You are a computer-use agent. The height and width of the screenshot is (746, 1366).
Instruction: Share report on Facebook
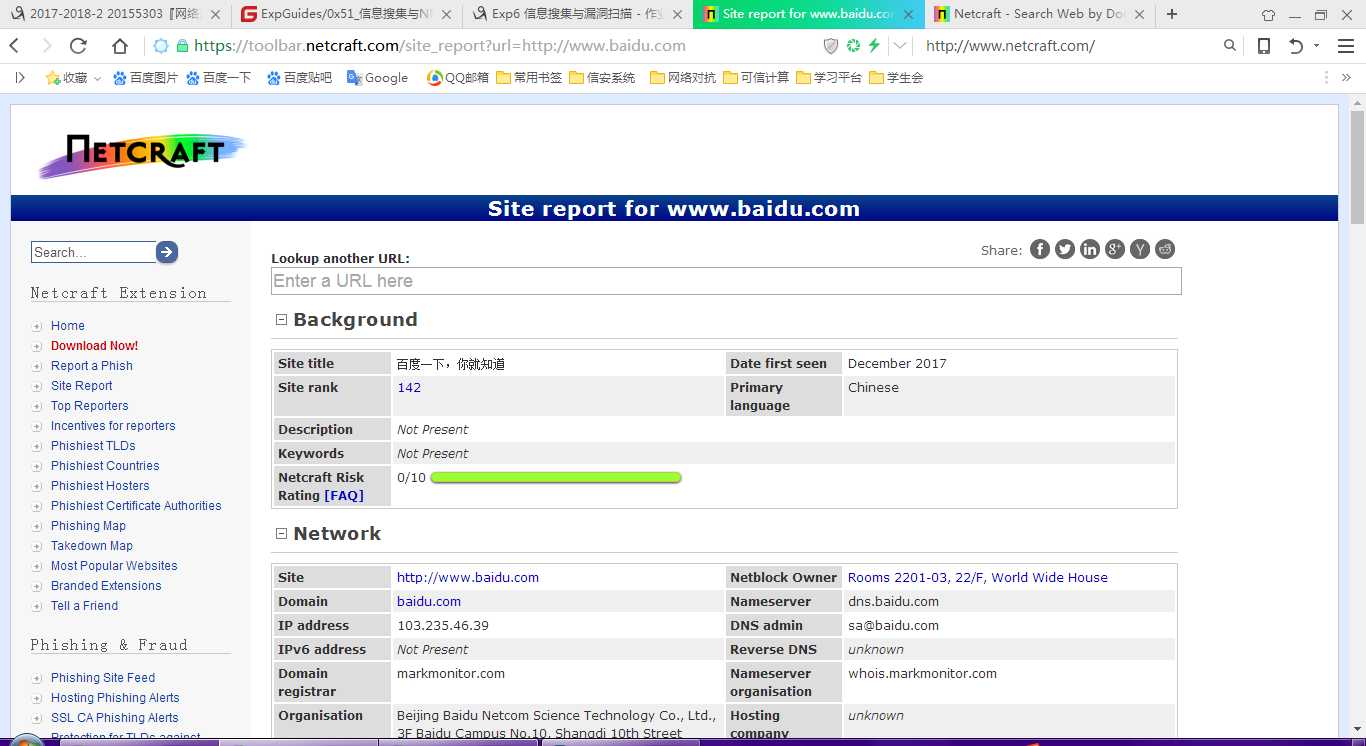[1040, 249]
